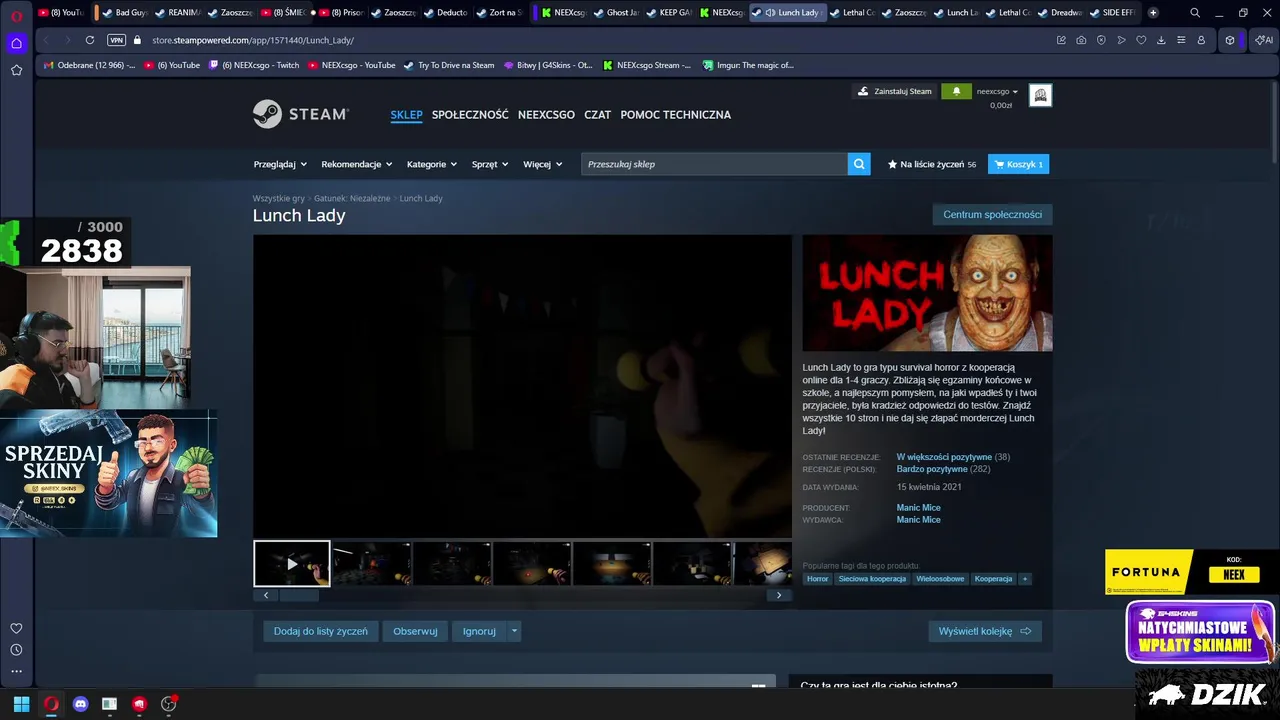
Task: Click the search magnifier button in Steam store
Action: click(x=859, y=164)
